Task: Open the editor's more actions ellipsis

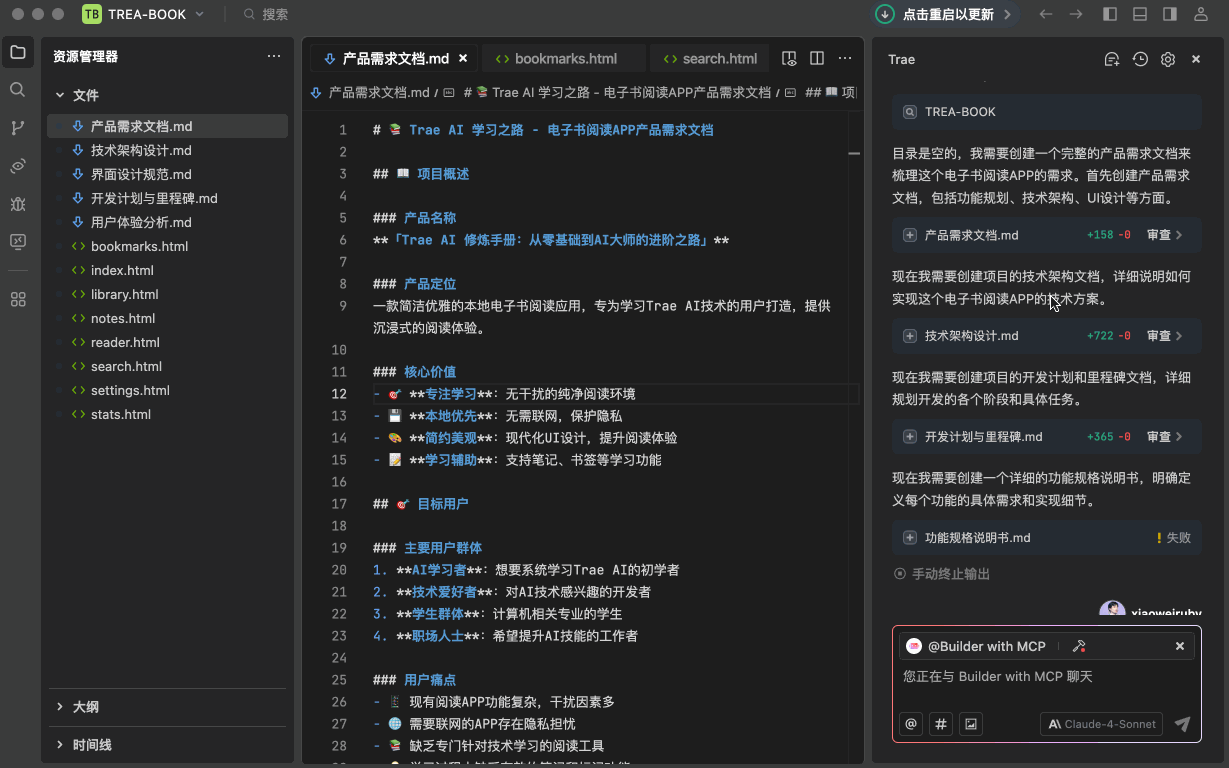Action: click(845, 59)
